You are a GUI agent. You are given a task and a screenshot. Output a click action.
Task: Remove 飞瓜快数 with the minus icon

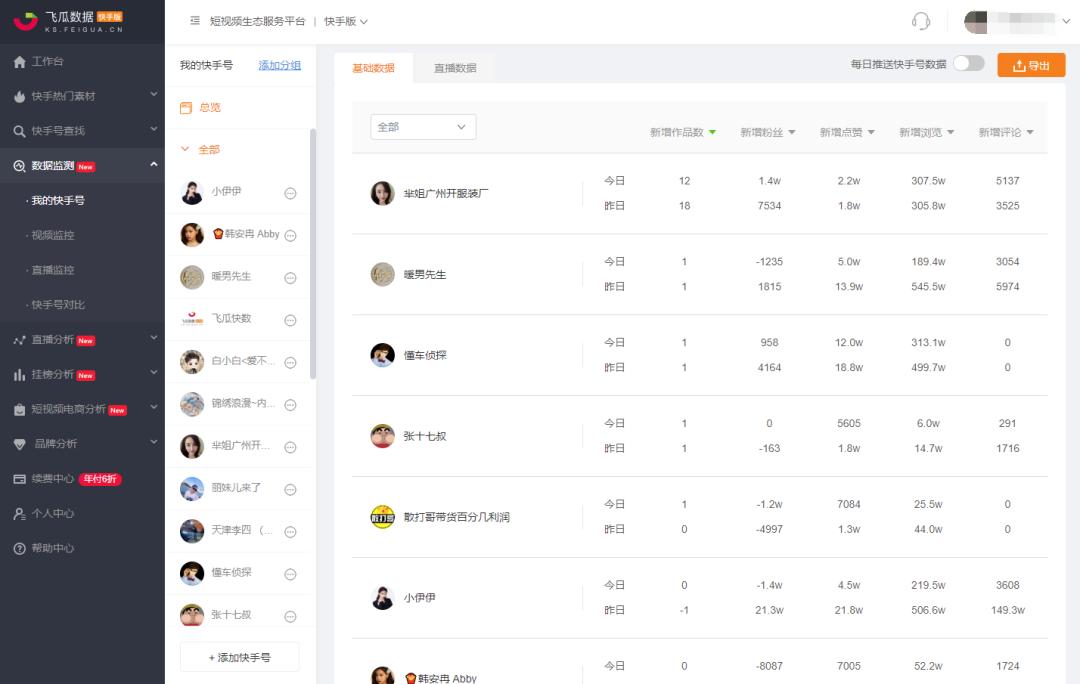[291, 319]
